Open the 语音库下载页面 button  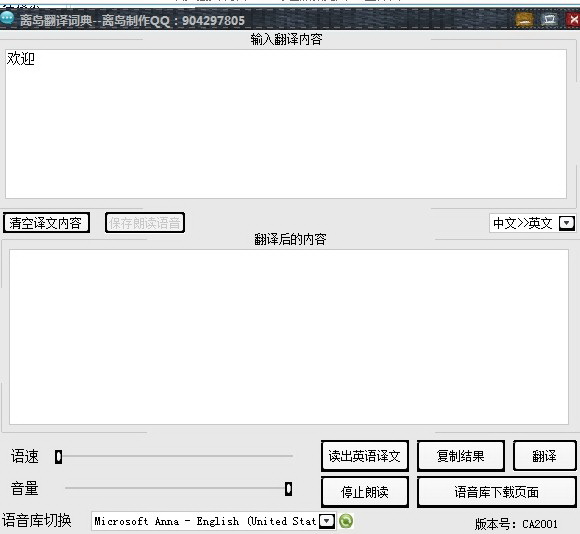coord(497,492)
